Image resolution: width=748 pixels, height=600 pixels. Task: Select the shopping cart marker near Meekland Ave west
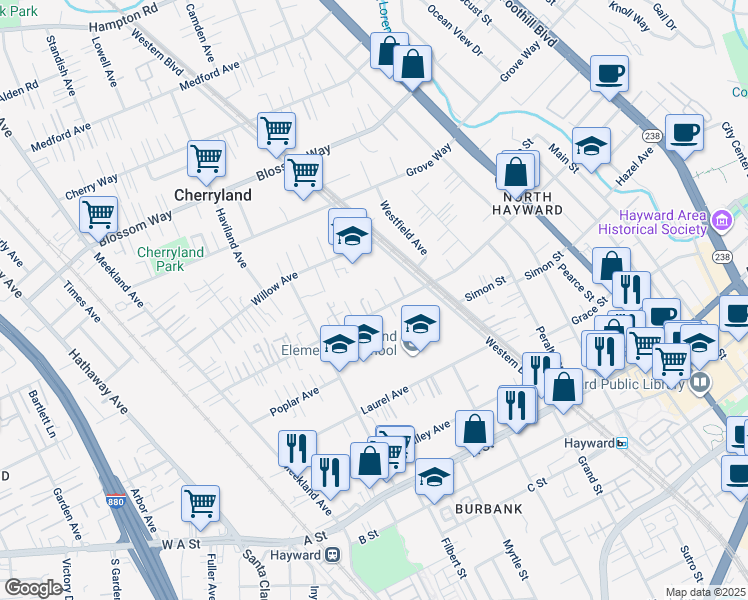tap(99, 214)
